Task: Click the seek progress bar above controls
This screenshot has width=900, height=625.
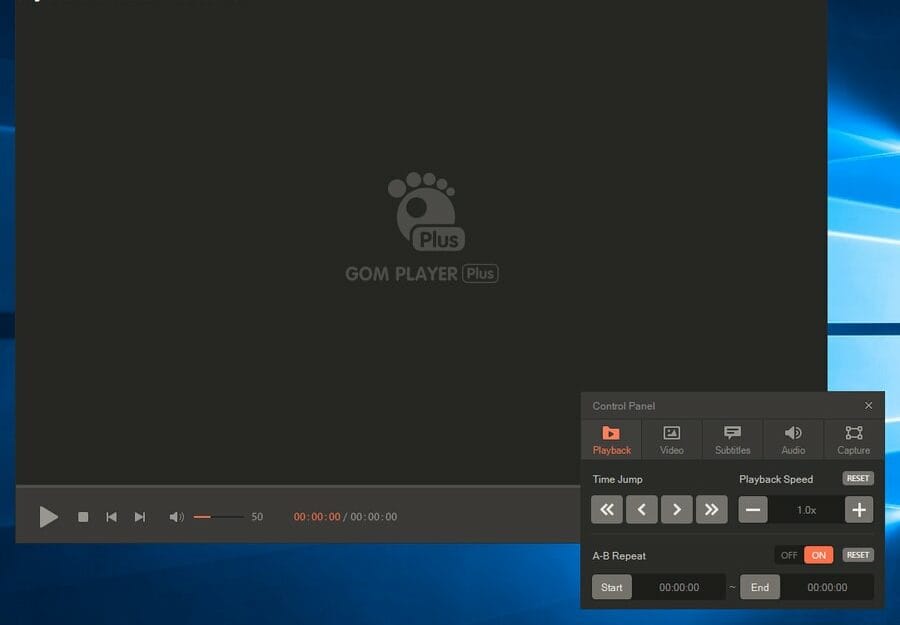Action: tap(297, 487)
